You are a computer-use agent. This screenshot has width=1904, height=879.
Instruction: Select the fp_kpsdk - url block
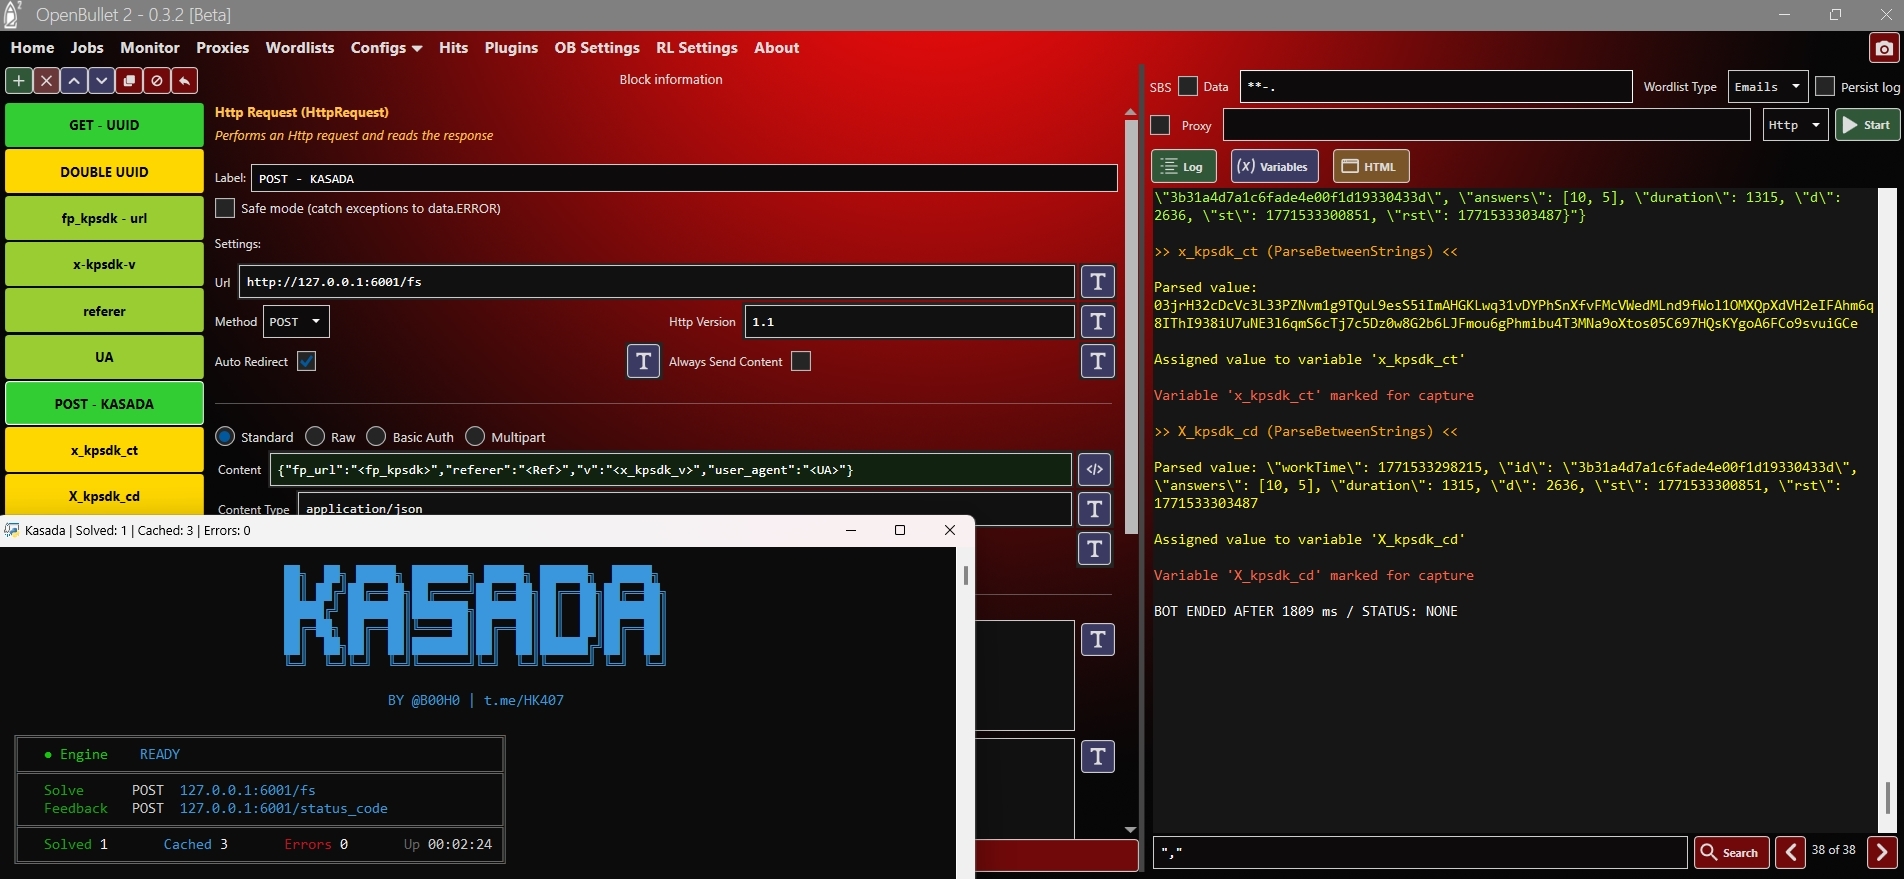[104, 218]
